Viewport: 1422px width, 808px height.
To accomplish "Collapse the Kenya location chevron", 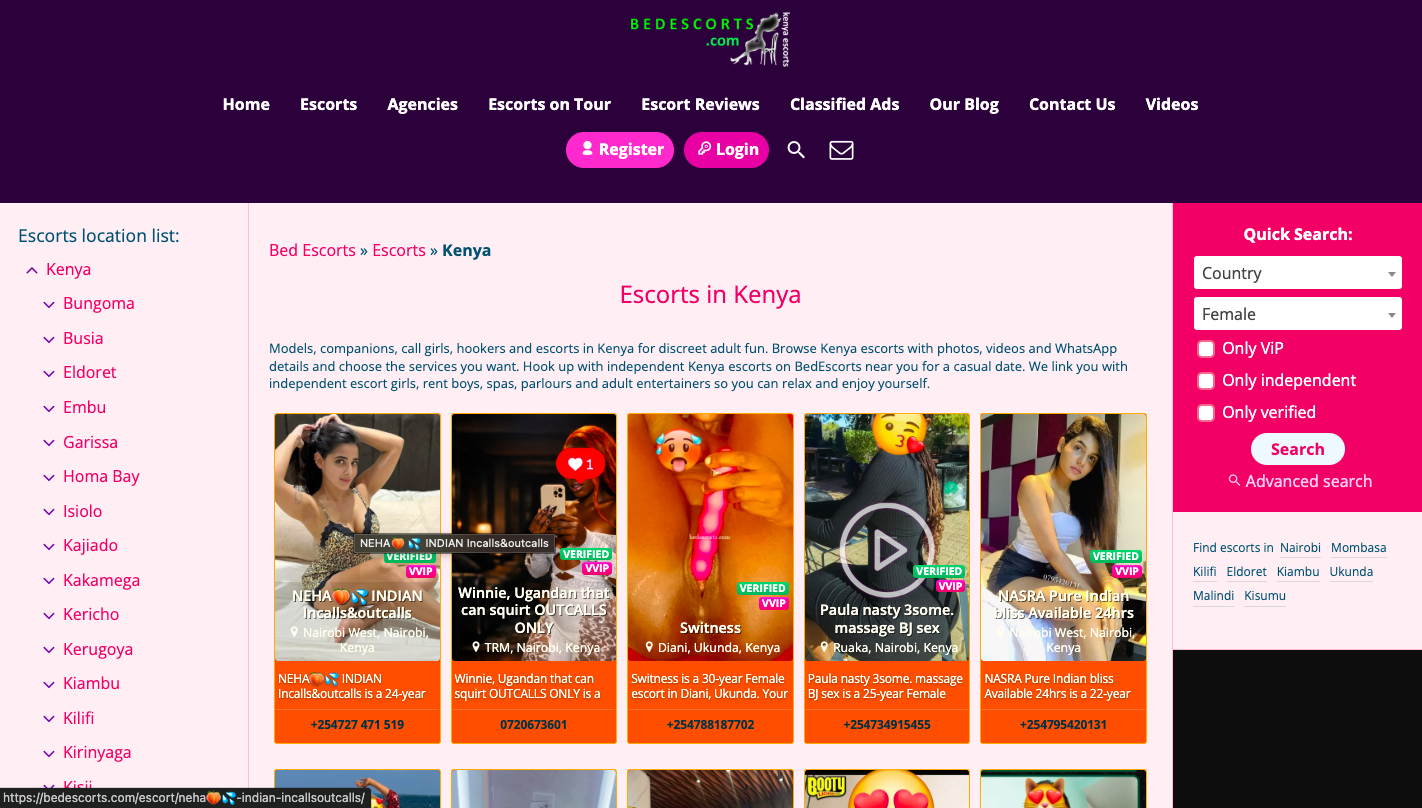I will [32, 270].
